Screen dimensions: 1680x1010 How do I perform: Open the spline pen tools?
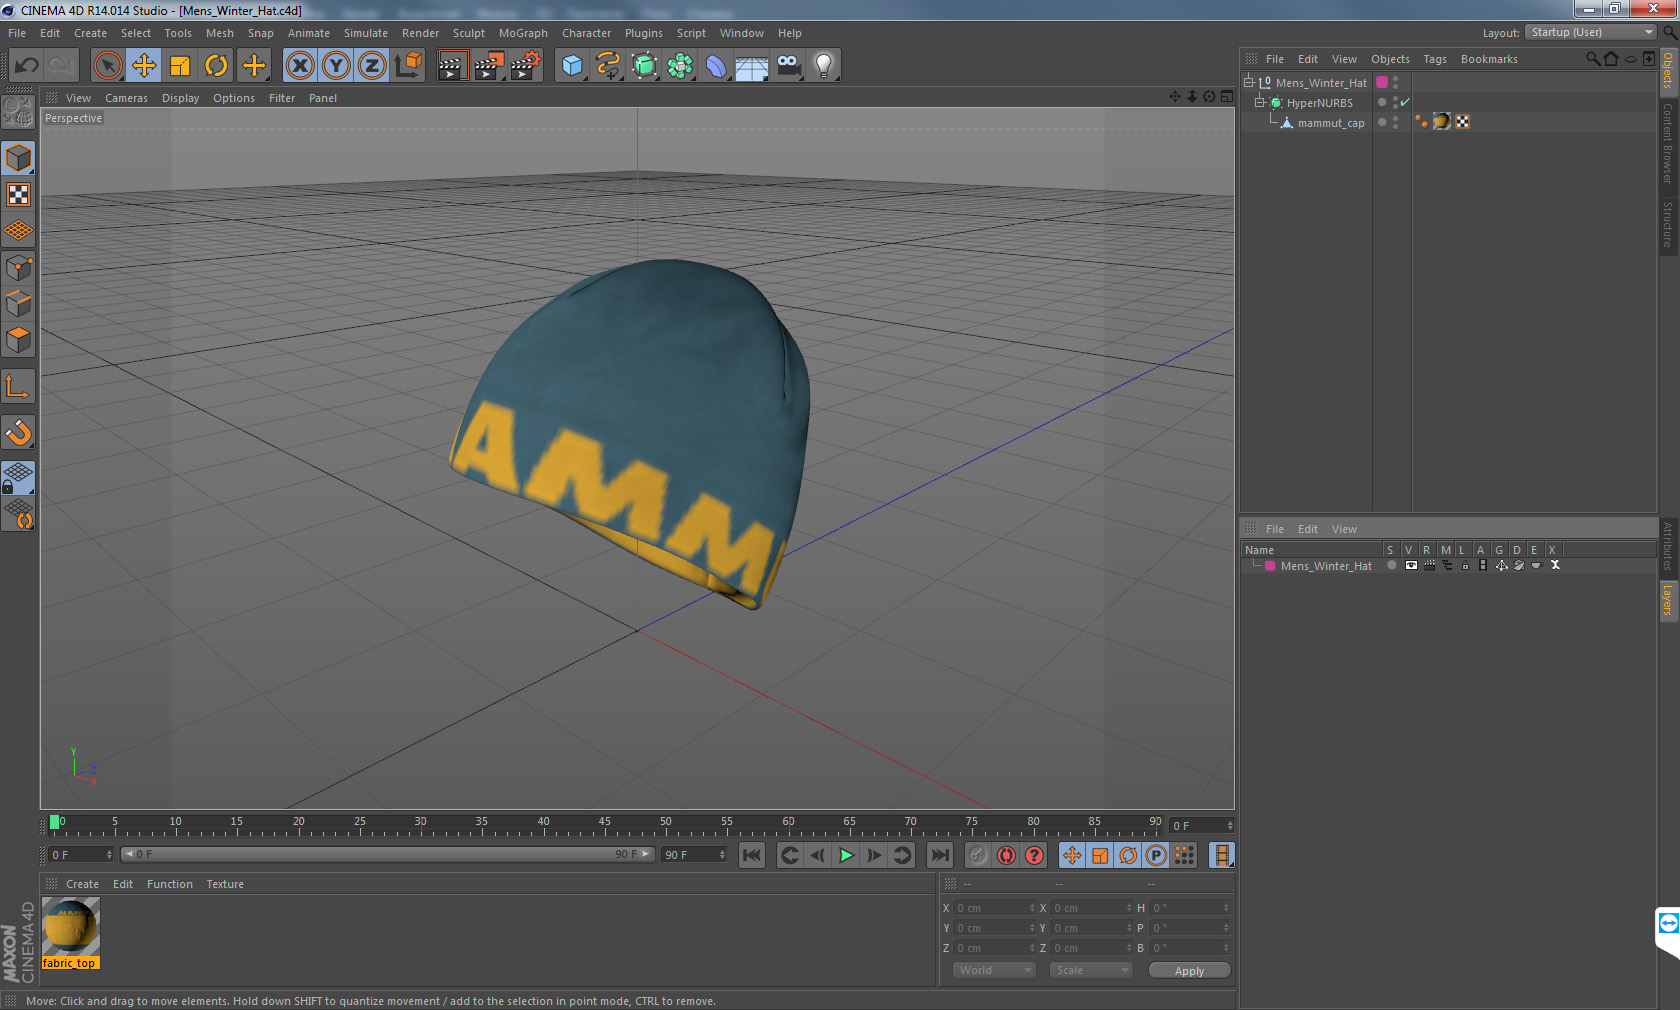point(608,66)
